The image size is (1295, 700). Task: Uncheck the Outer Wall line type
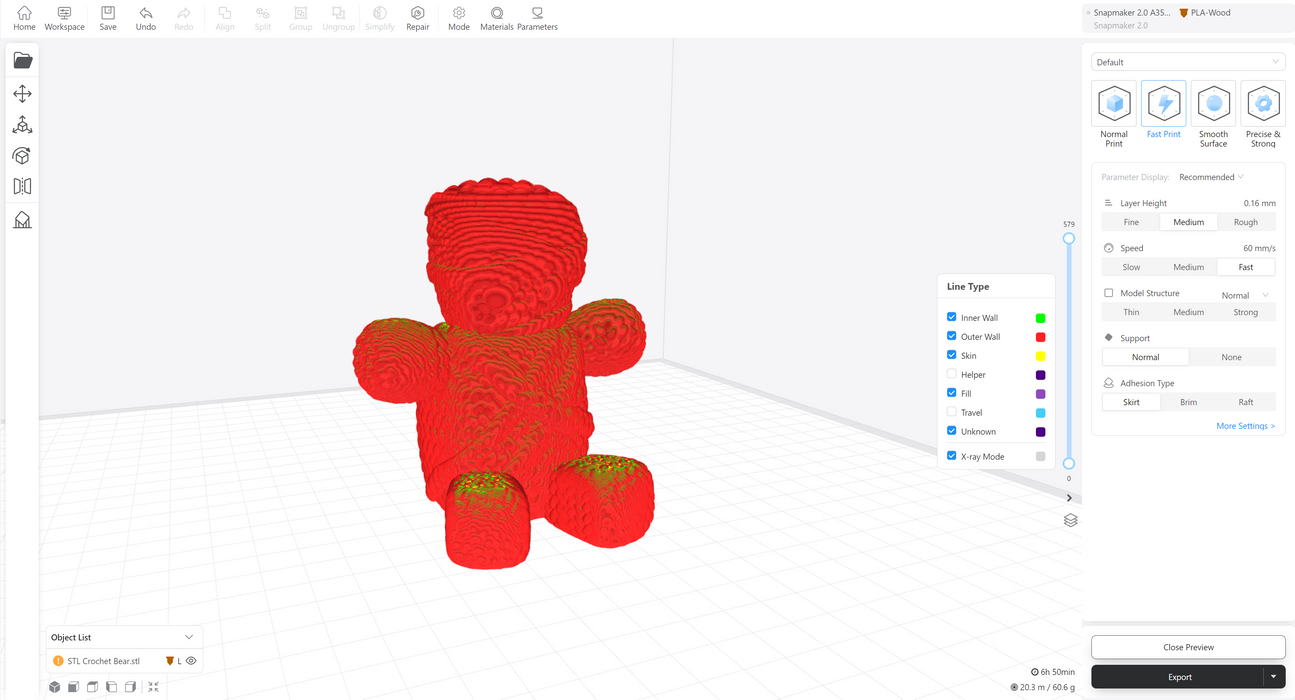(x=952, y=336)
